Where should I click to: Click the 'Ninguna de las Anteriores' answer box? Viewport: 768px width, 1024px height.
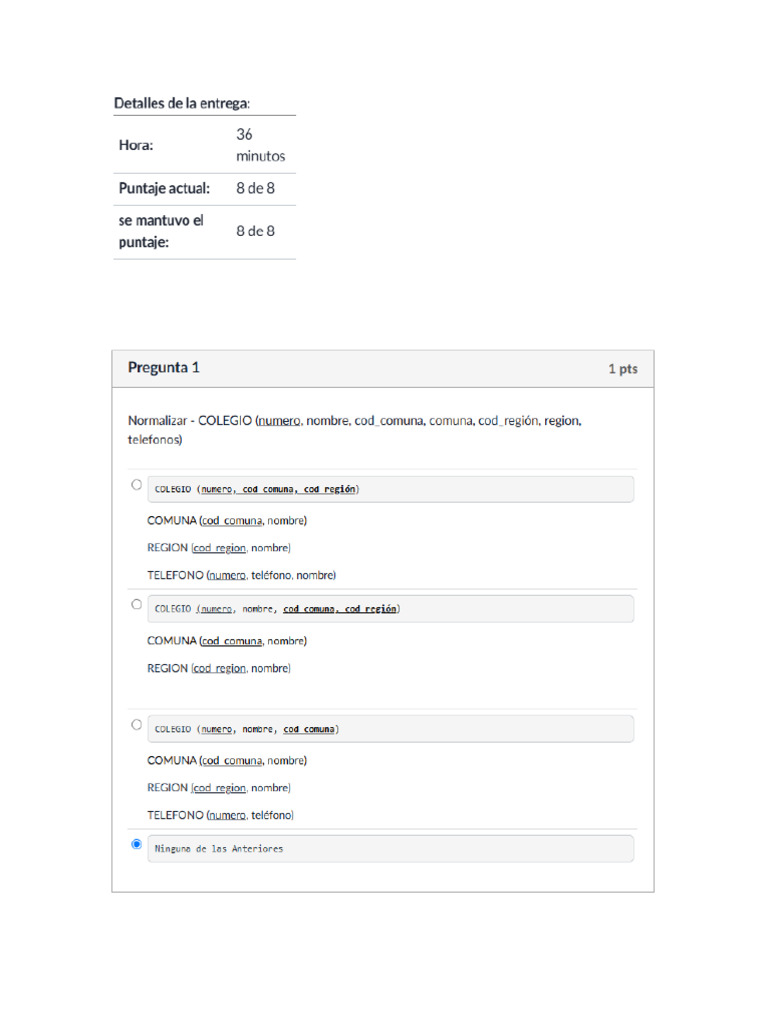click(x=390, y=849)
